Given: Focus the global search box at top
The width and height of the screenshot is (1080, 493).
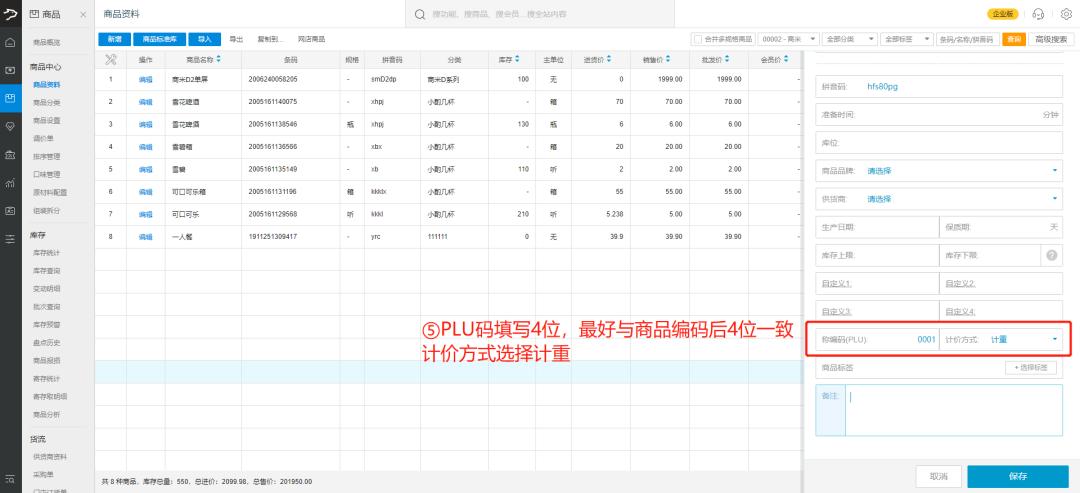Looking at the screenshot, I should [540, 14].
